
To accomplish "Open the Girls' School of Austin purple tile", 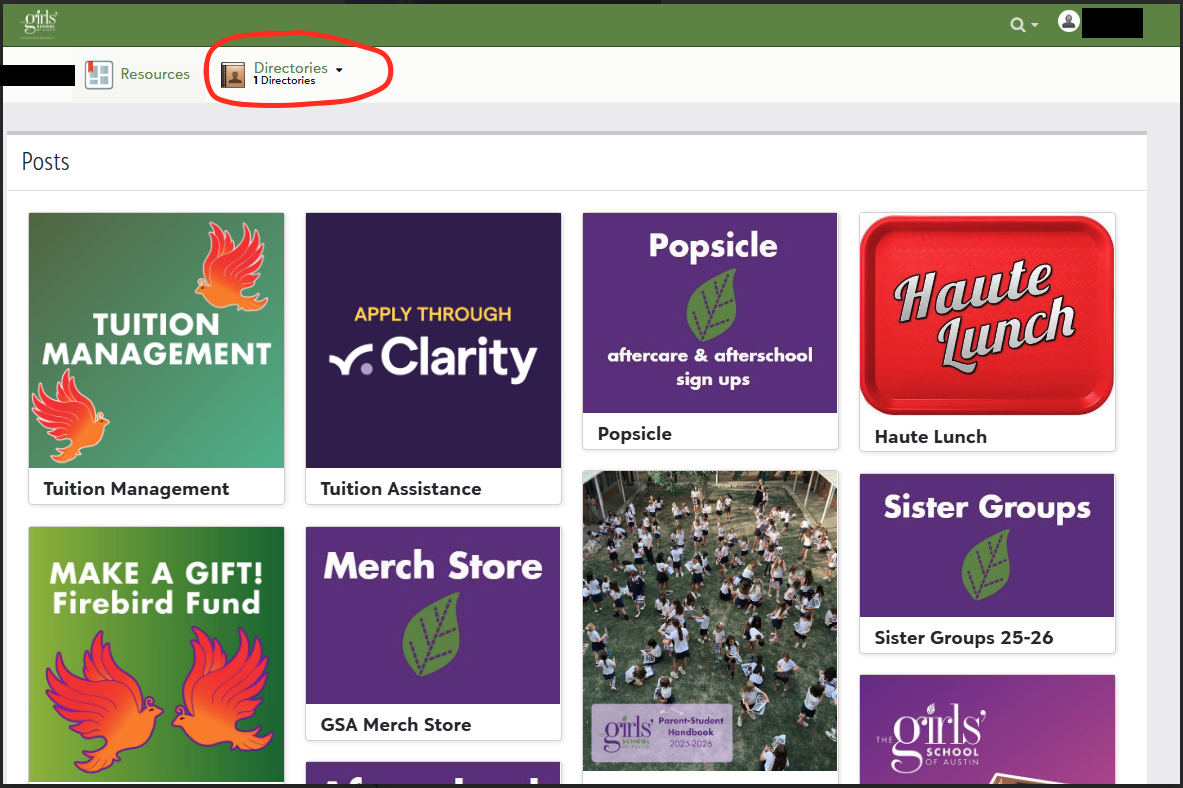I will coord(987,729).
